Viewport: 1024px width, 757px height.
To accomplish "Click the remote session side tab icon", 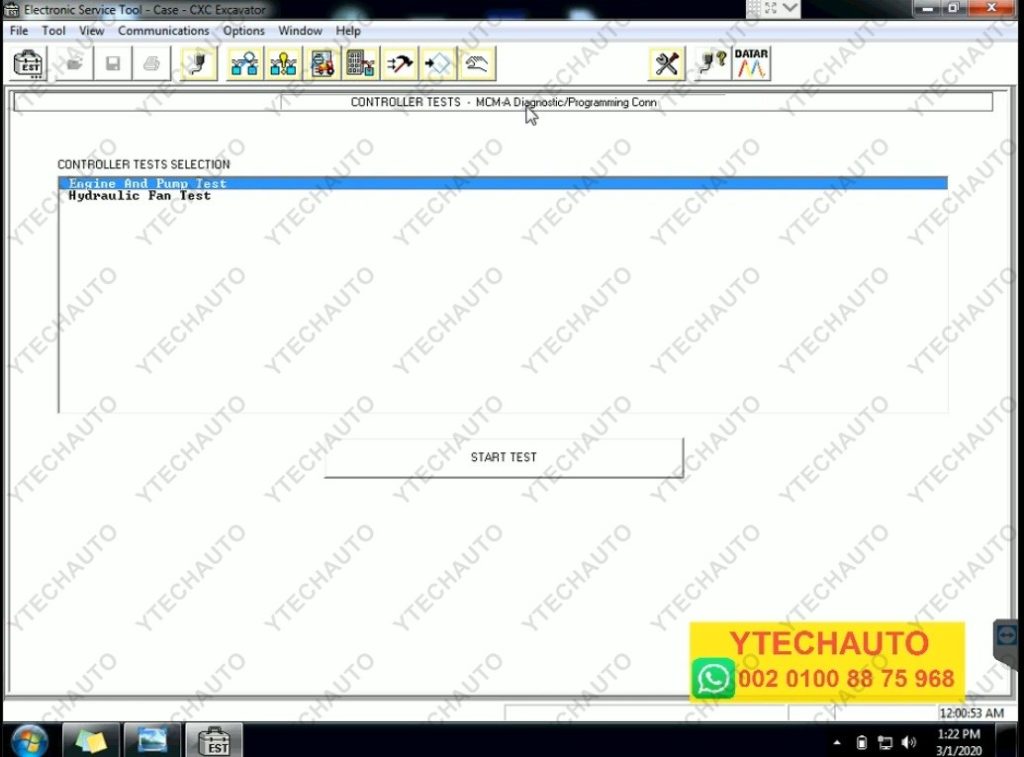I will 1006,635.
